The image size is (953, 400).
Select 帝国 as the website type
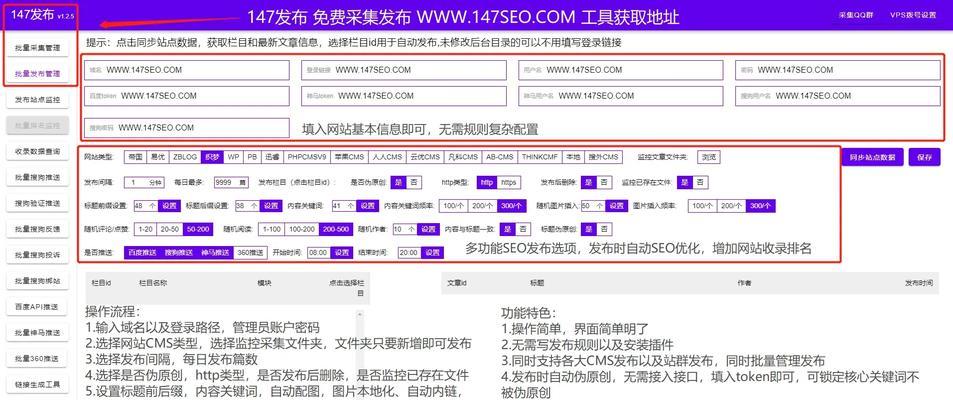(x=135, y=157)
